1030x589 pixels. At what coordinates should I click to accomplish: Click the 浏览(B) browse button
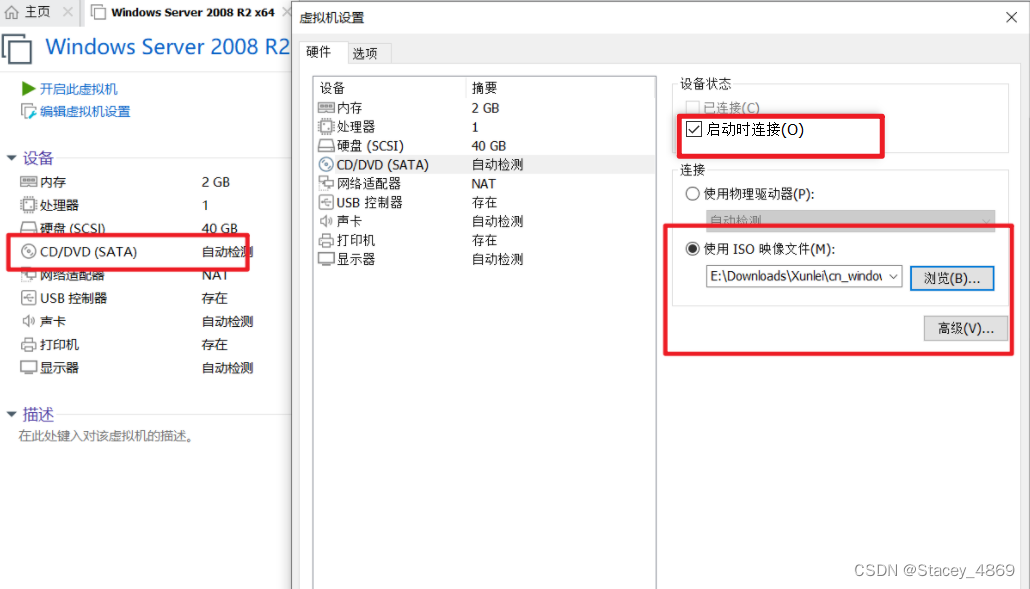[951, 278]
